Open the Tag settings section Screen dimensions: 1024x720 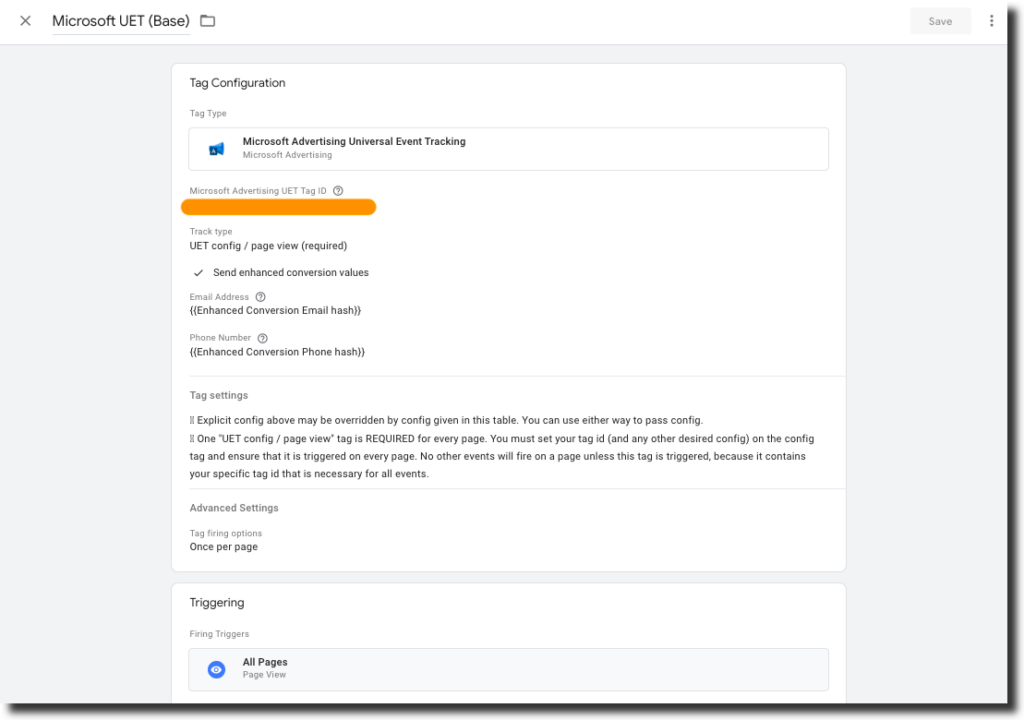(219, 396)
